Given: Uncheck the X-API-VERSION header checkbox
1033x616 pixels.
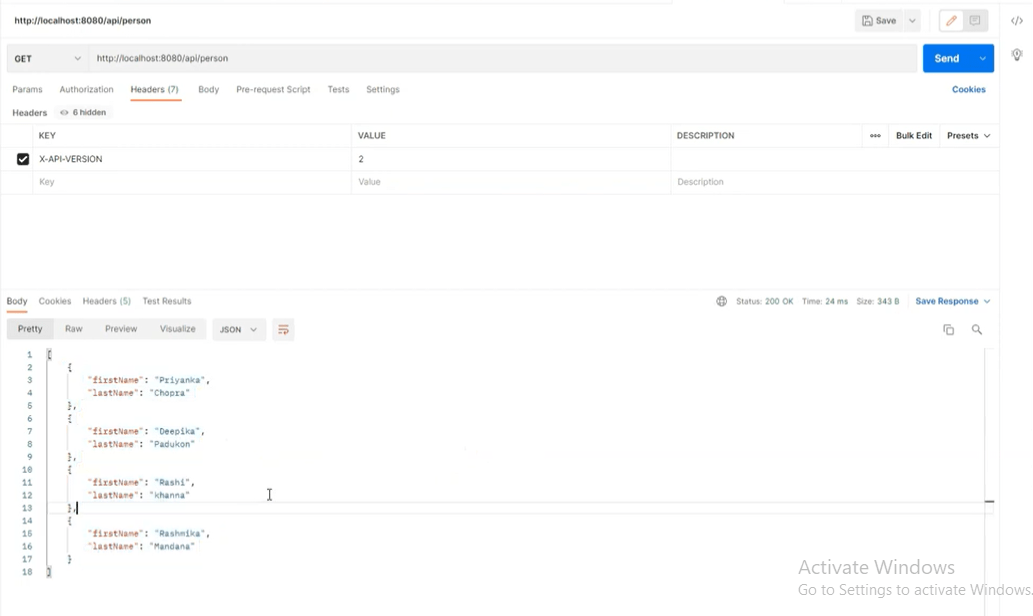Looking at the screenshot, I should (x=23, y=159).
